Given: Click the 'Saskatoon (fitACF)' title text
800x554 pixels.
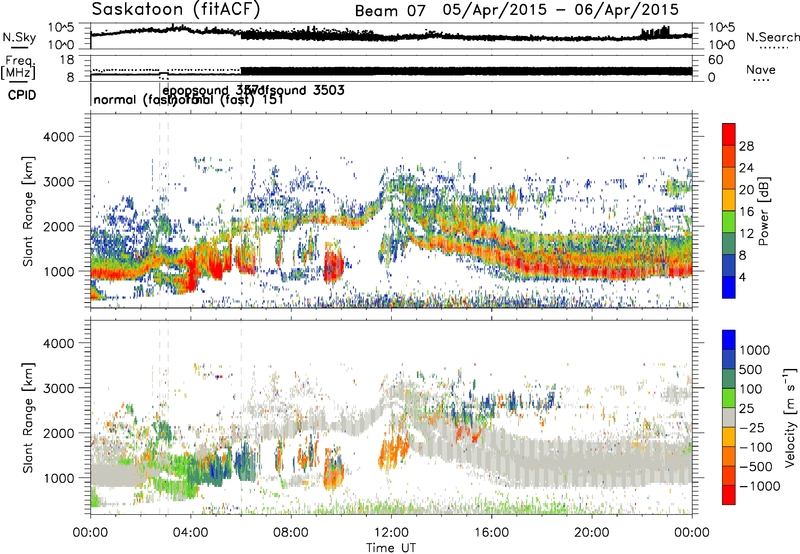Looking at the screenshot, I should coord(176,9).
